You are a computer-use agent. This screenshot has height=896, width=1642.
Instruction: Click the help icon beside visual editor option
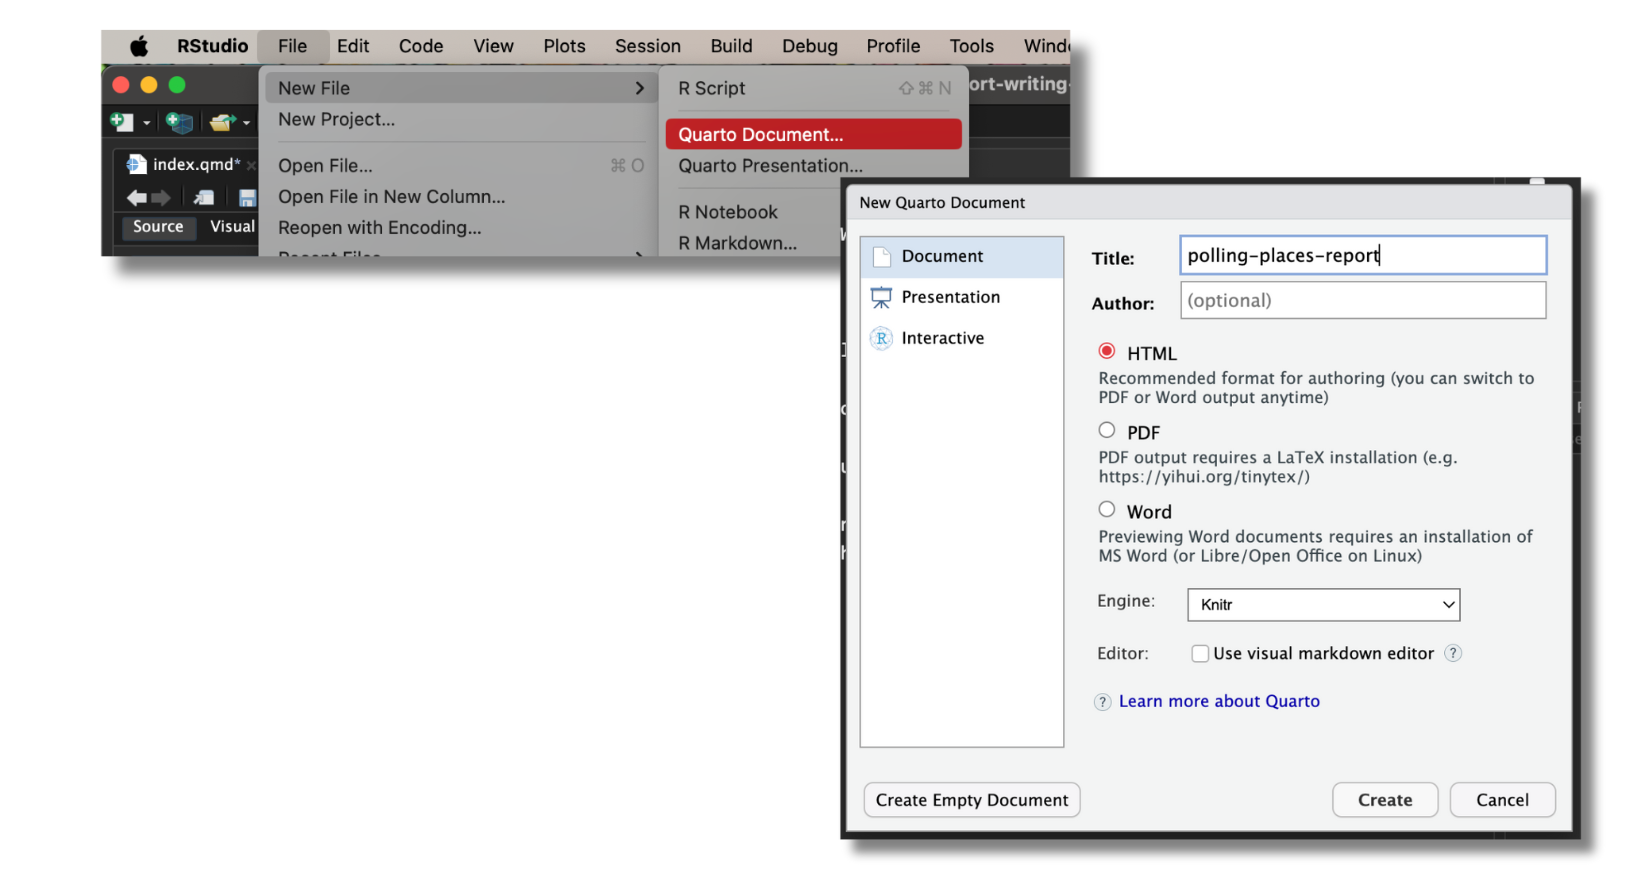(x=1453, y=653)
